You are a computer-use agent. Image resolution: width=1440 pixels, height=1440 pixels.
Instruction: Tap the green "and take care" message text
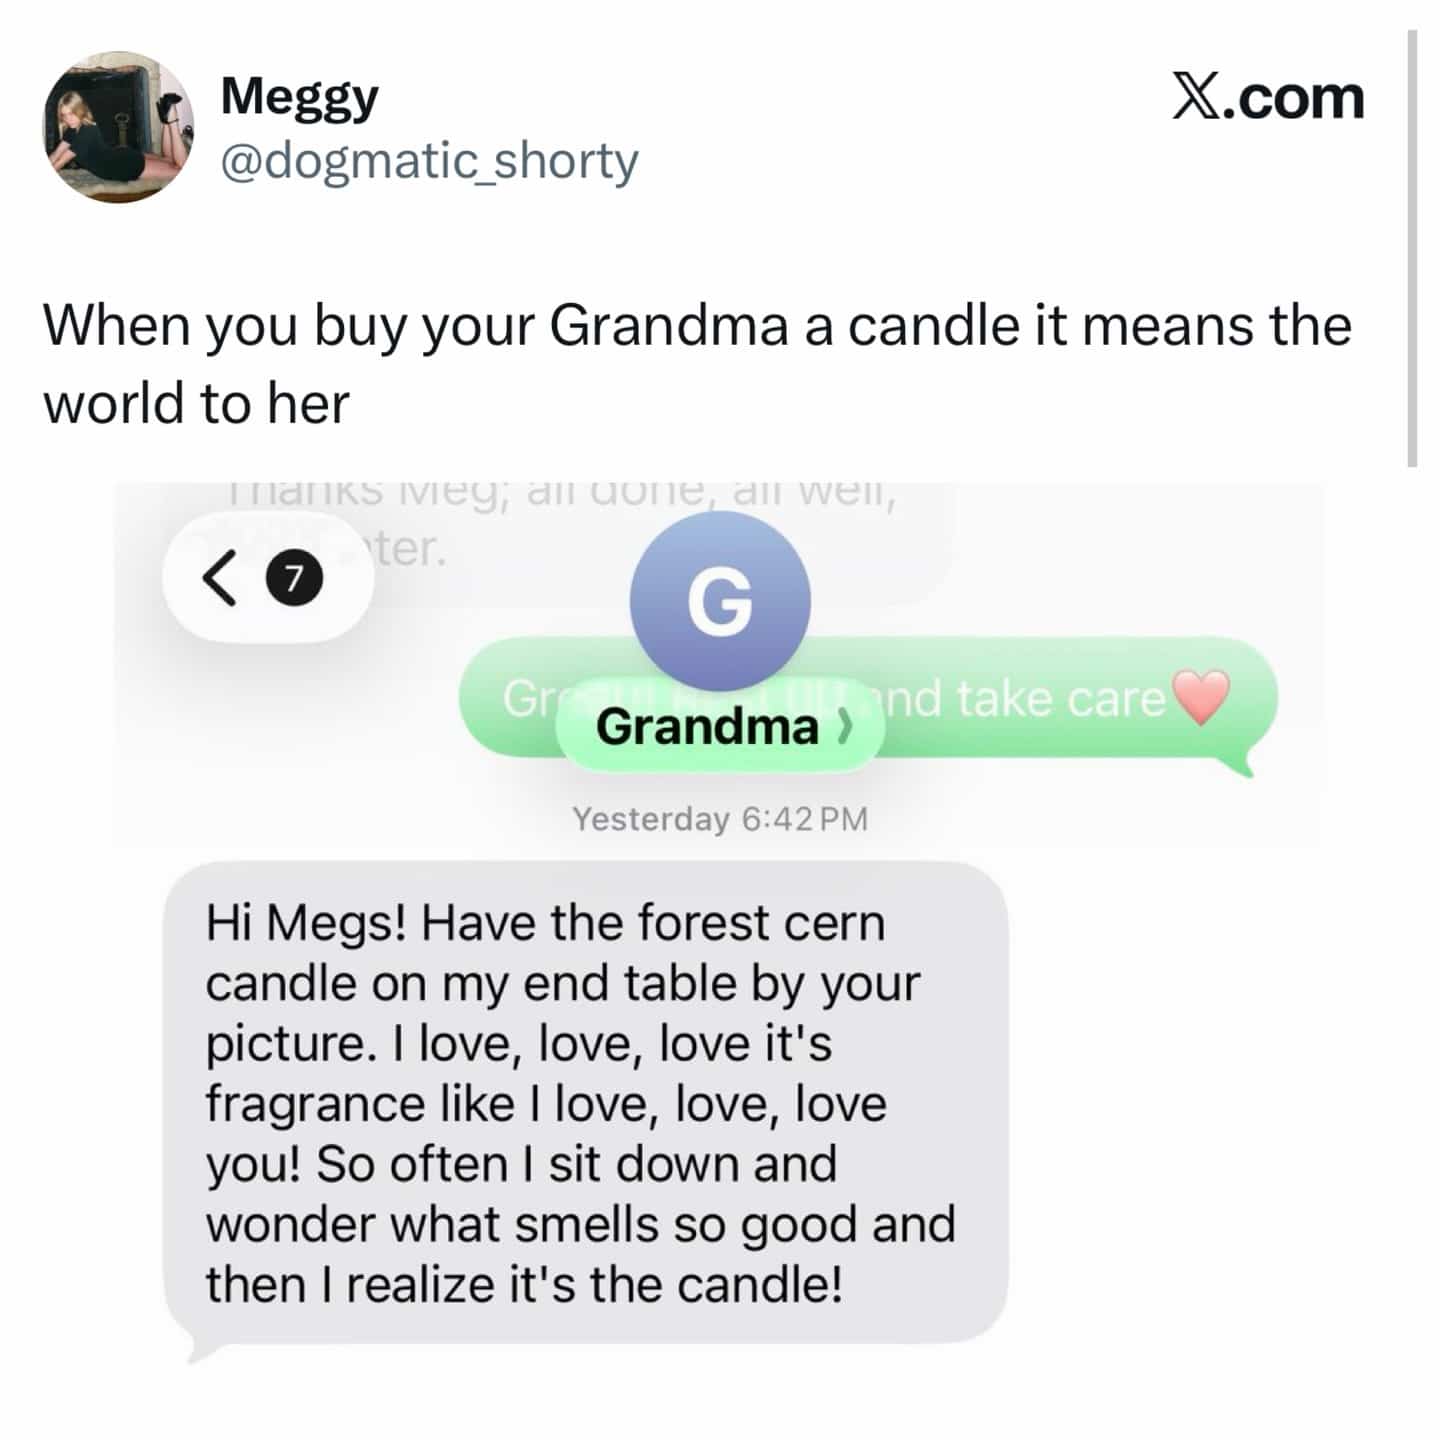[1021, 698]
